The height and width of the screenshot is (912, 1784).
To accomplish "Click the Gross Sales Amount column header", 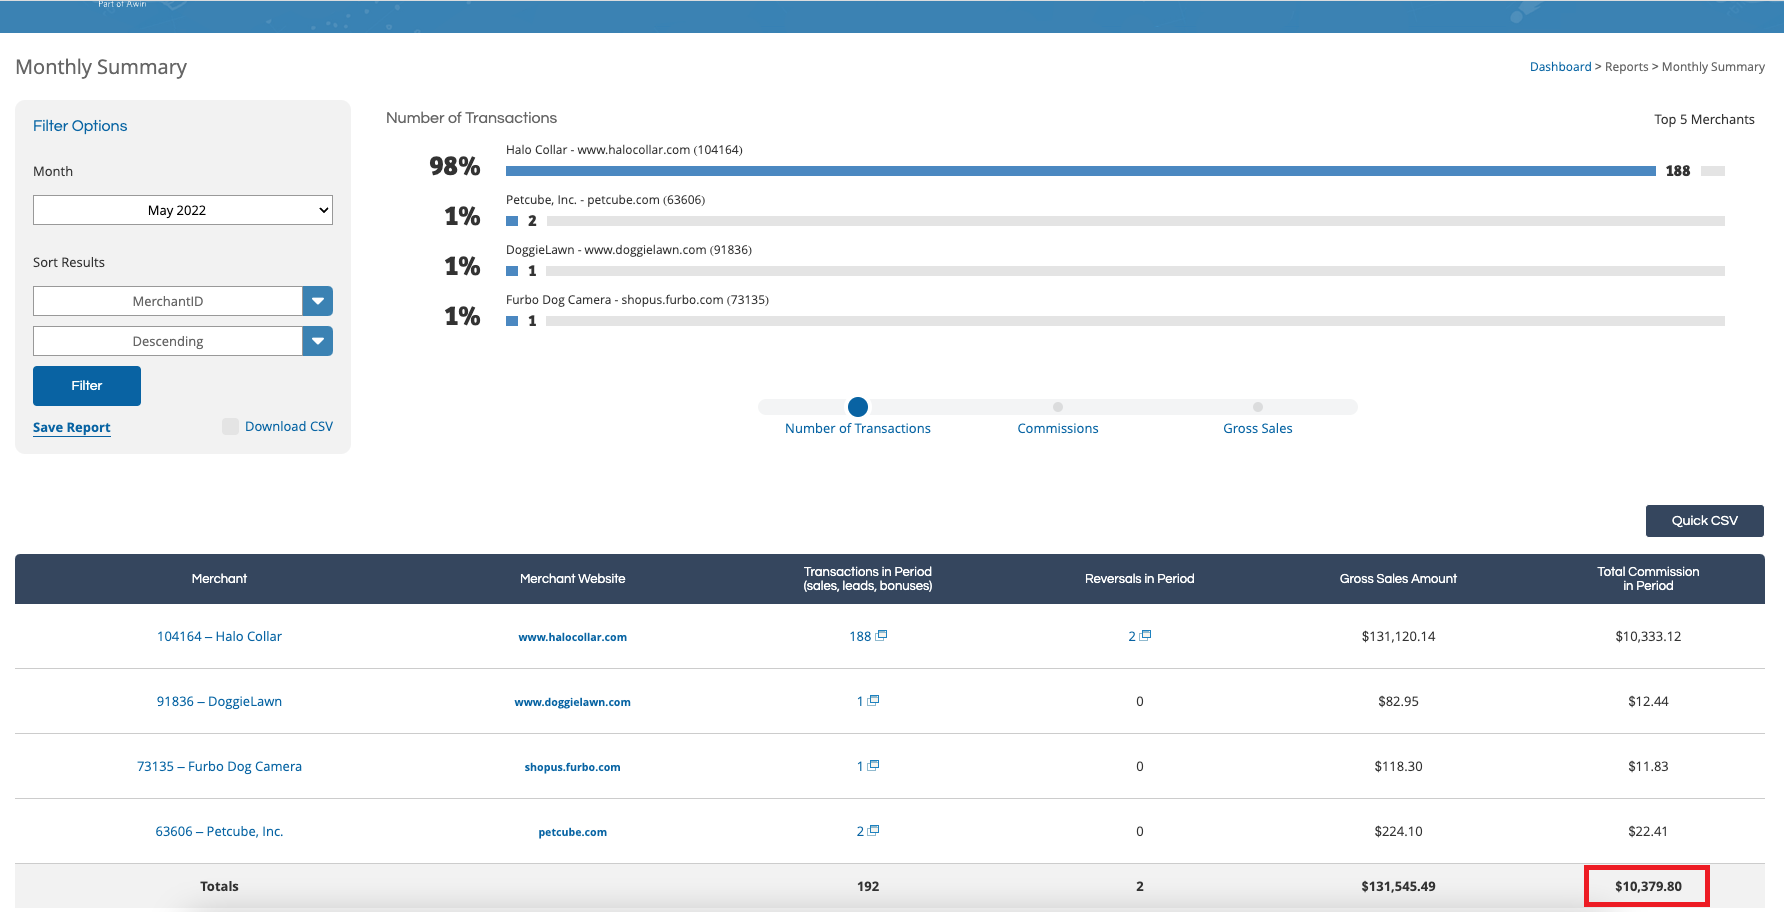I will click(x=1398, y=579).
